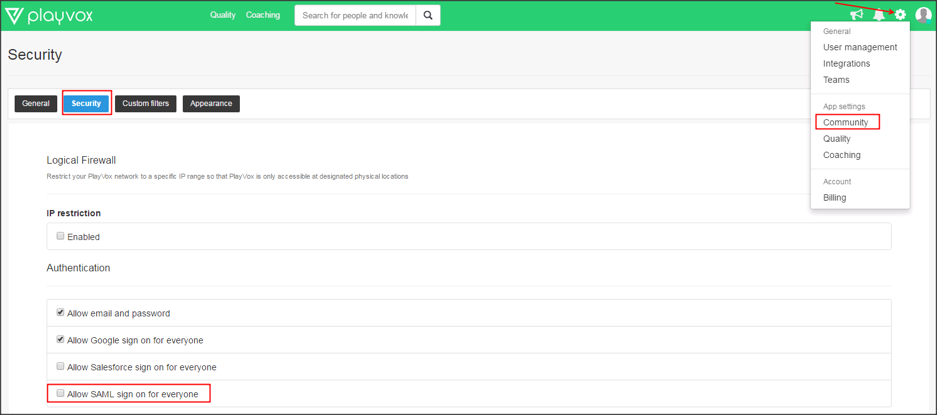
Task: Open the Custom filters tab
Action: click(x=146, y=103)
